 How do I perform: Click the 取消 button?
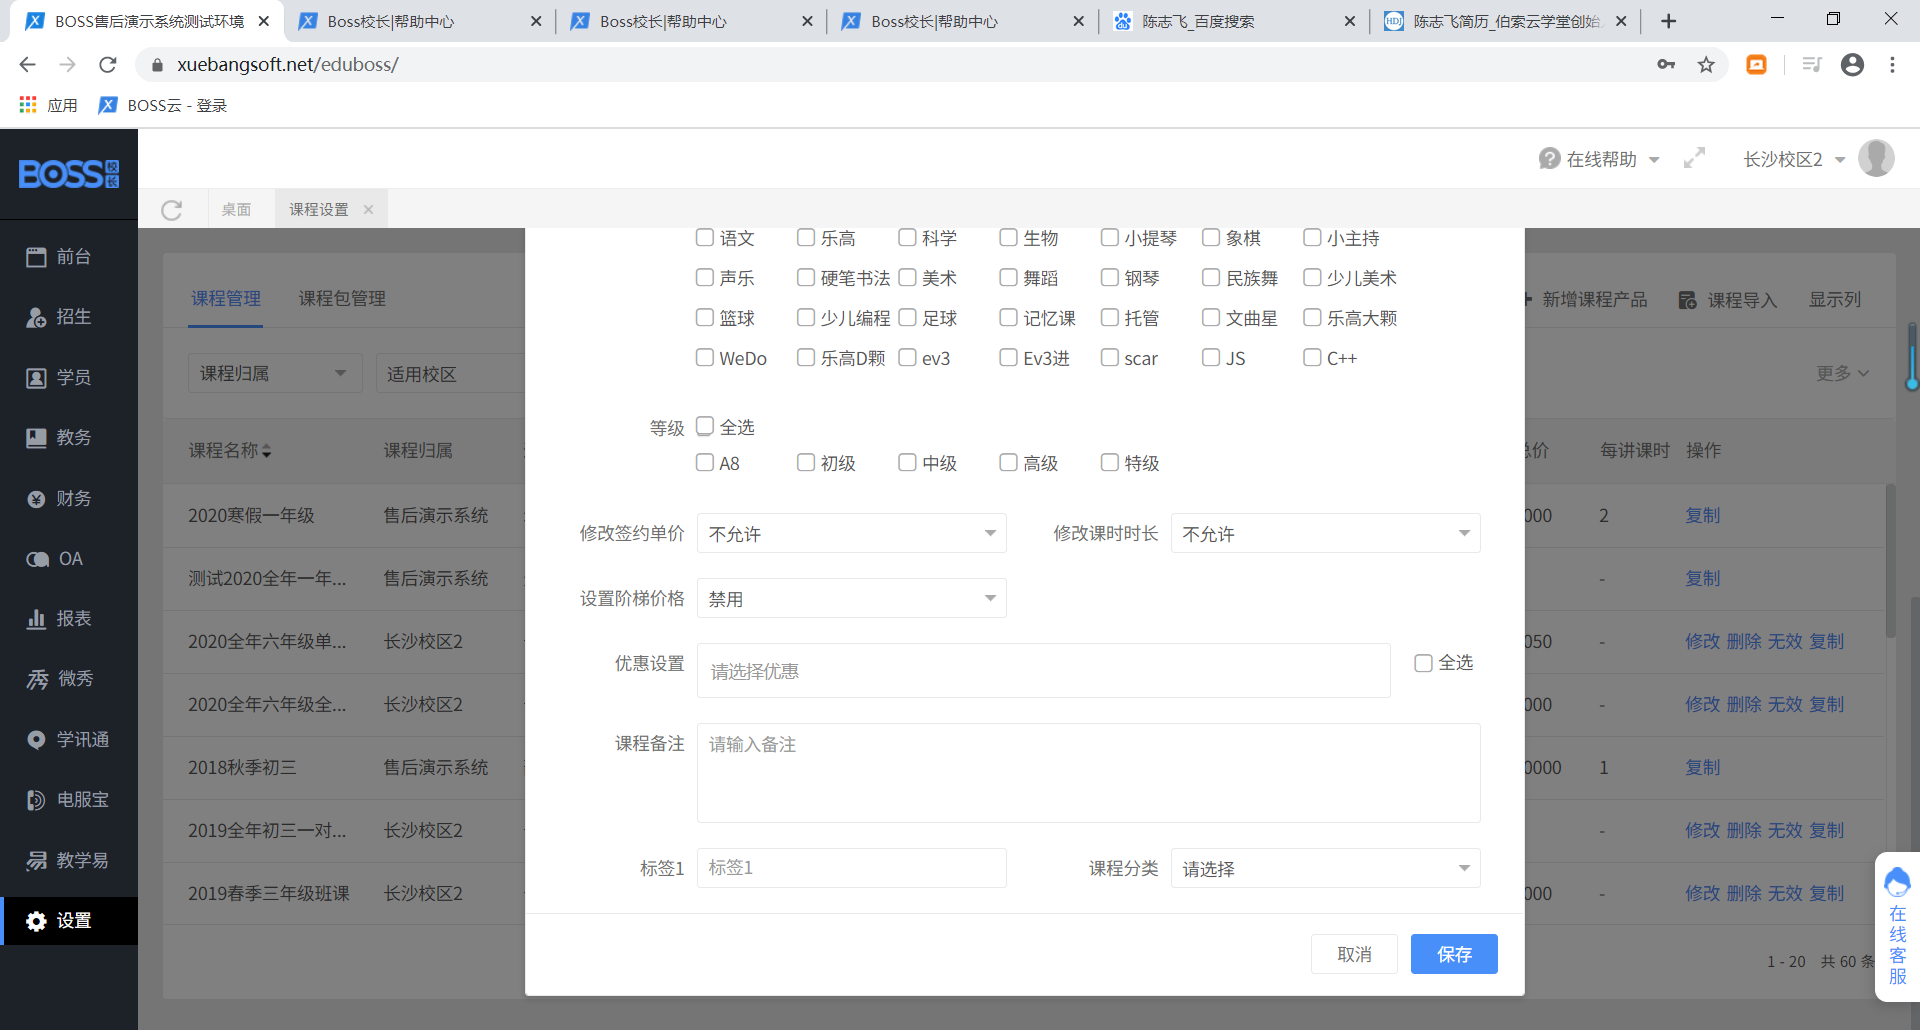1354,954
